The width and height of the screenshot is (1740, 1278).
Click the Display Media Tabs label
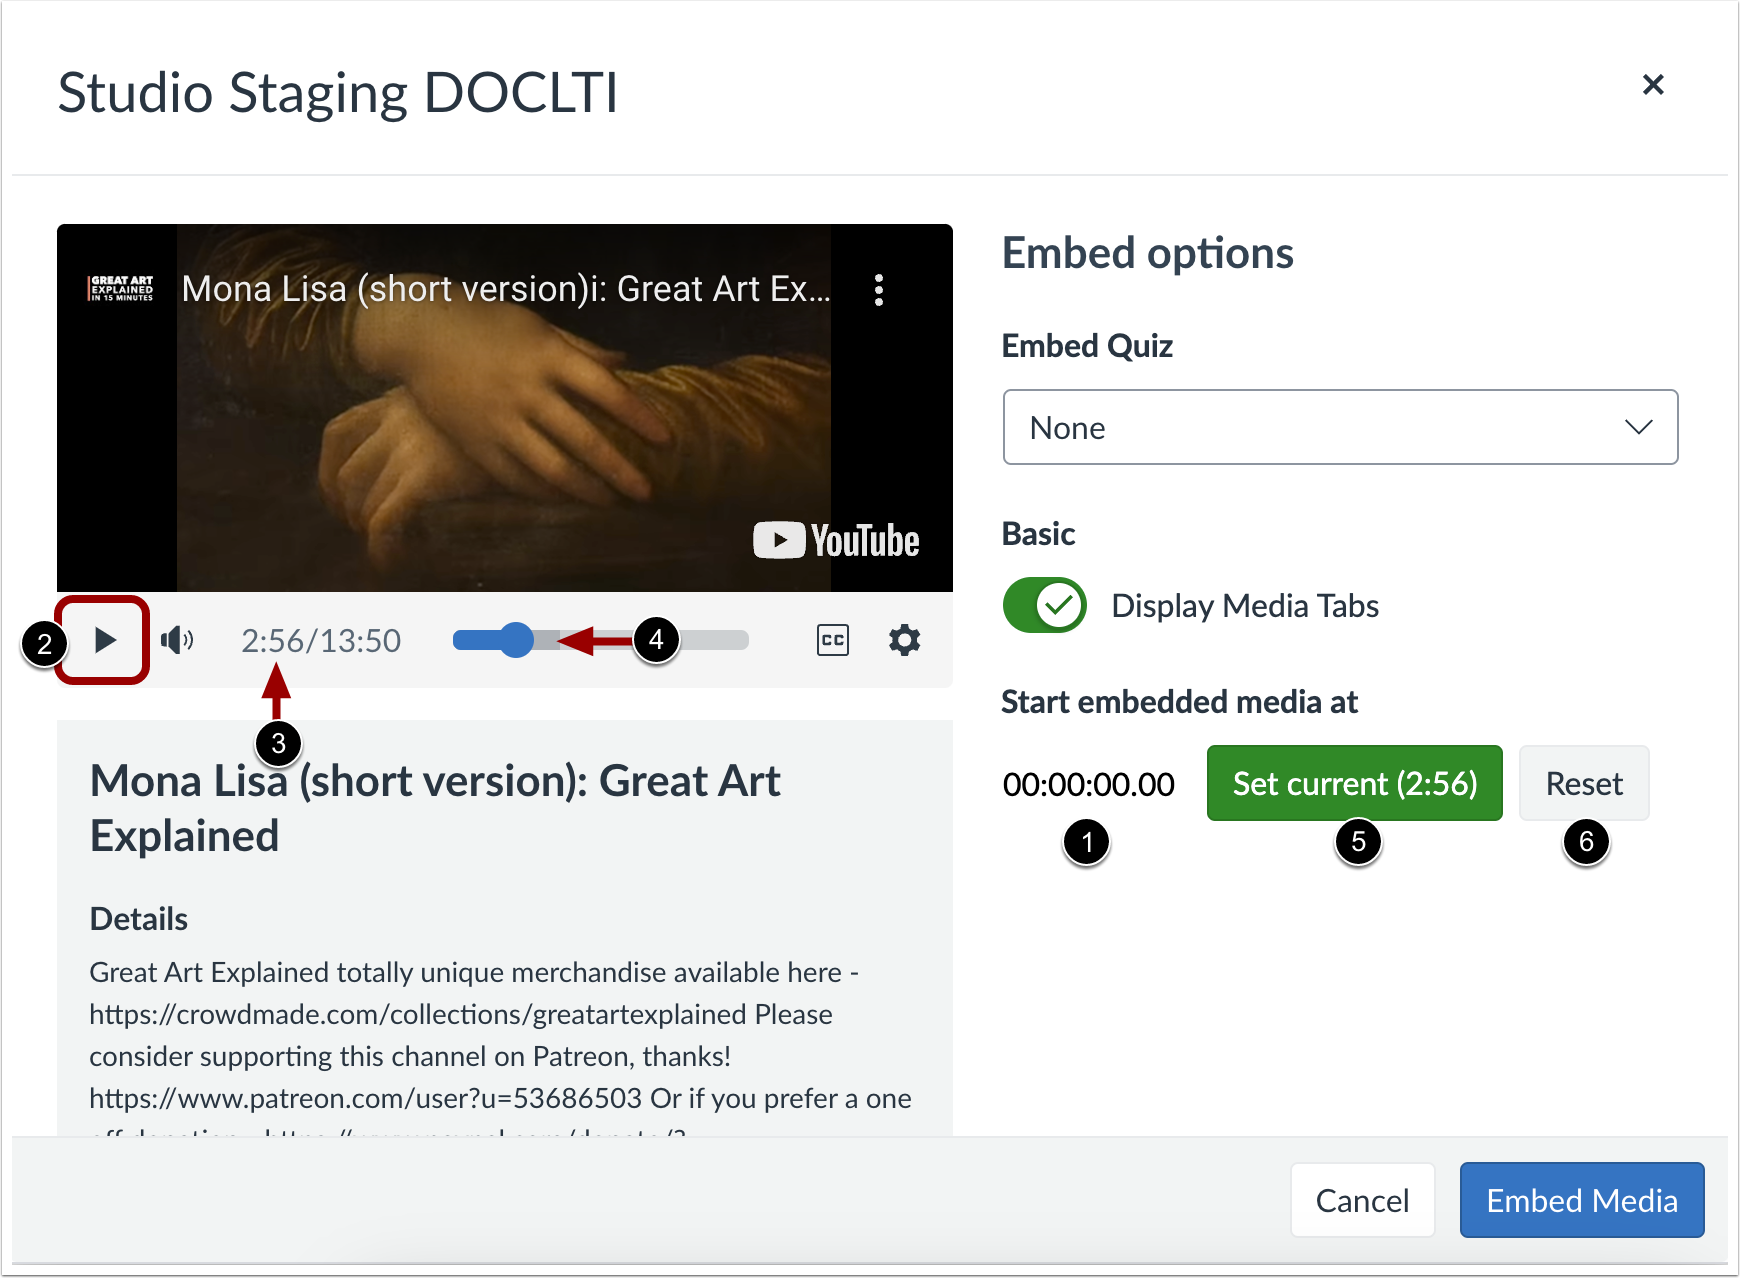1245,606
